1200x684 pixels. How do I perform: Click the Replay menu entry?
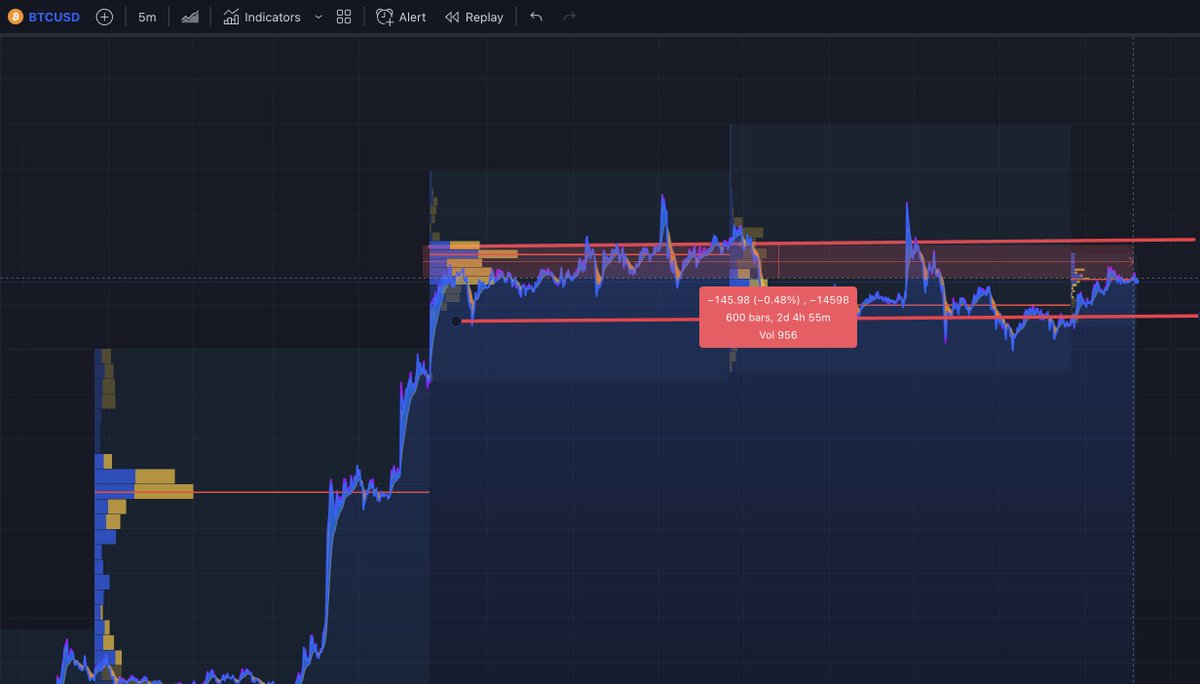[483, 16]
